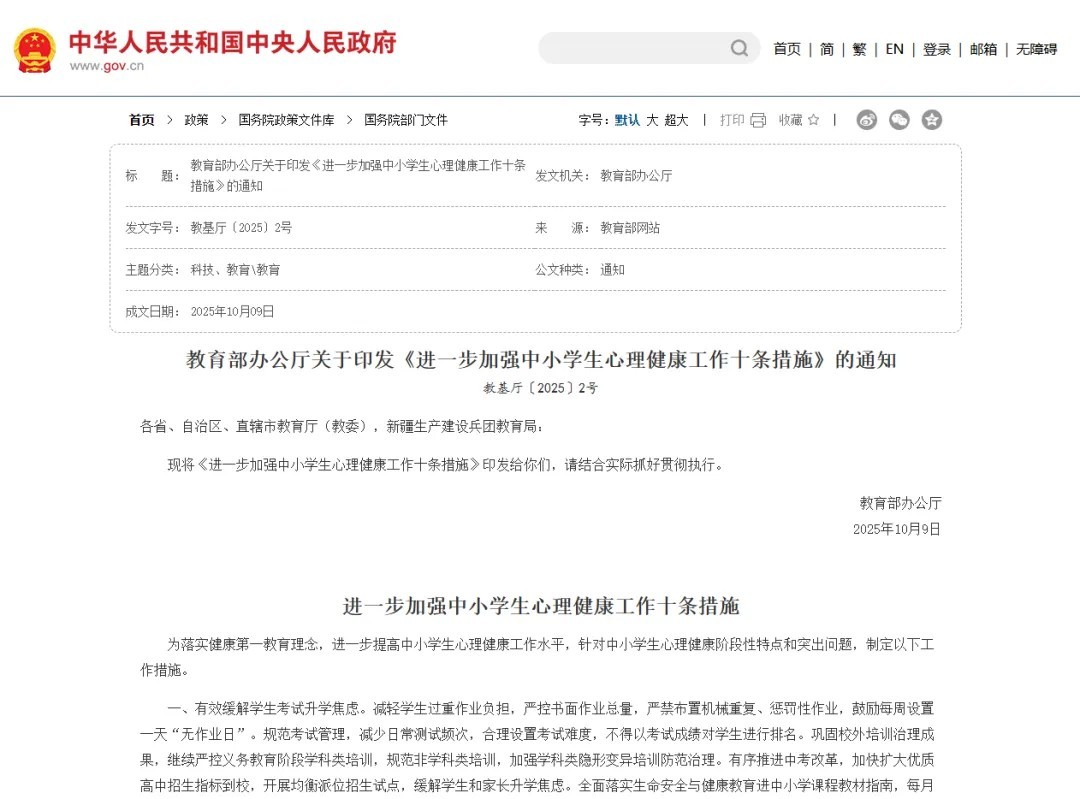
Task: Open the 登录 login link
Action: 937,49
